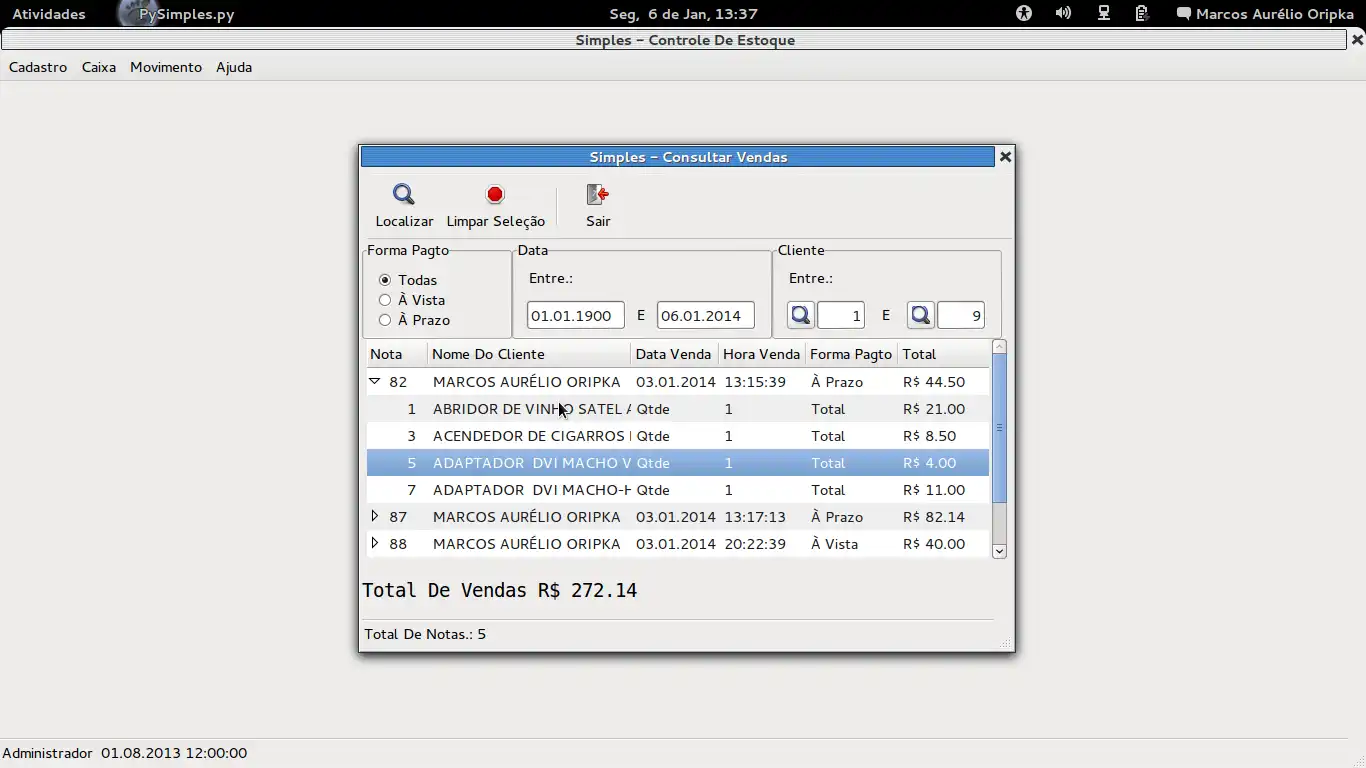This screenshot has height=768, width=1366.
Task: Click the Total De Notas.: 5 status
Action: point(425,634)
